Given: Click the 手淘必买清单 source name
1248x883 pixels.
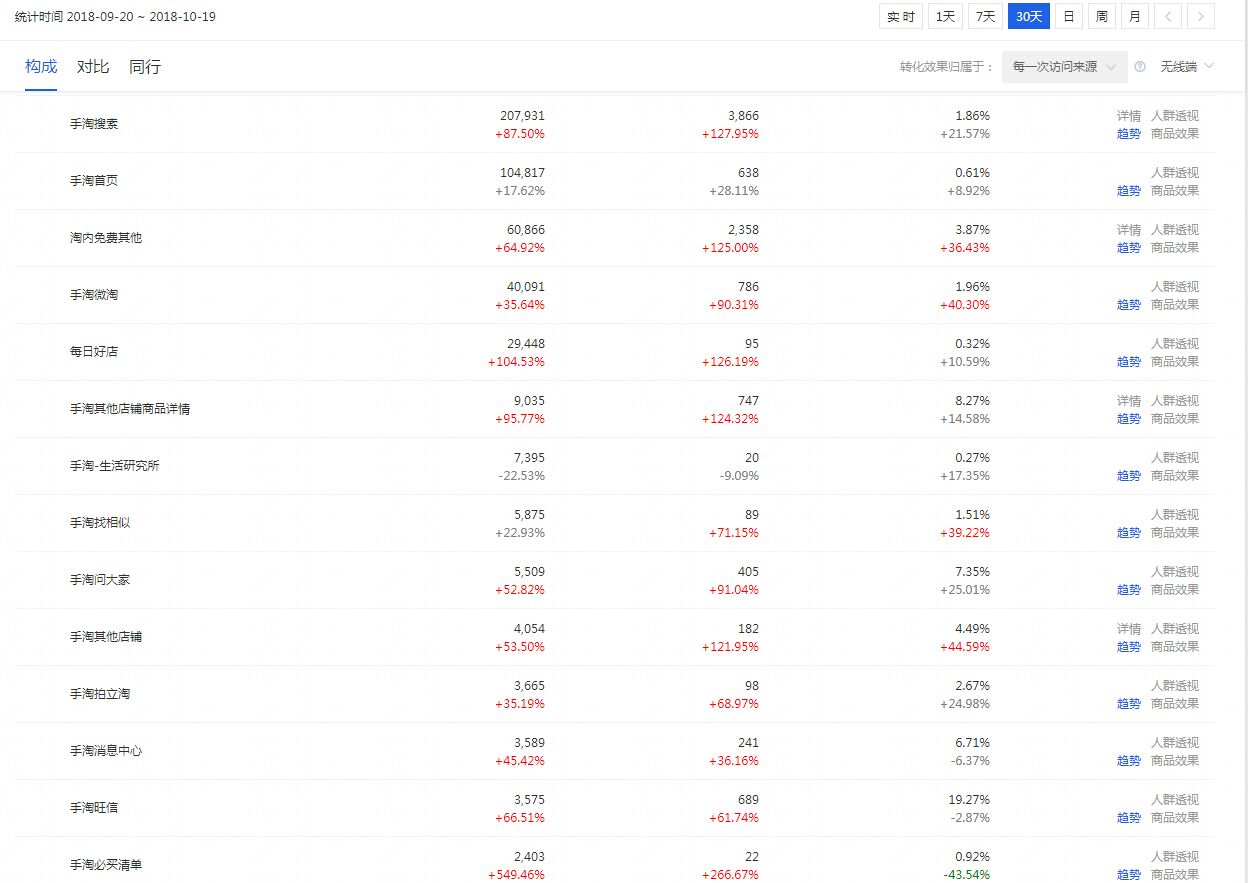Looking at the screenshot, I should pos(106,865).
